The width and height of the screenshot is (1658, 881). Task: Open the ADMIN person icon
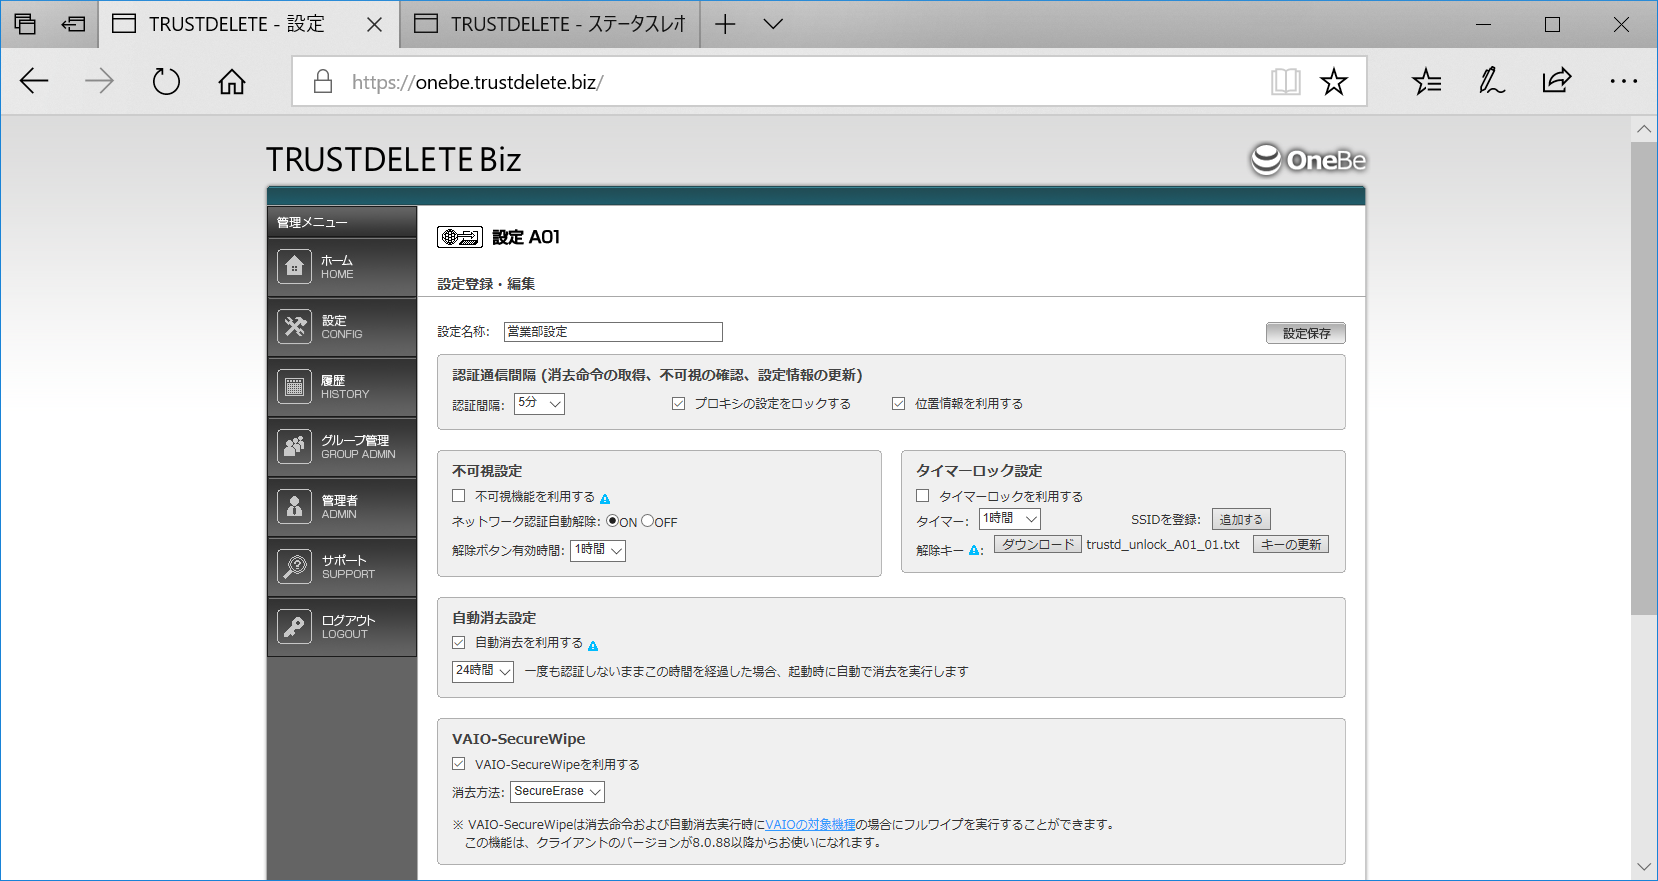point(294,507)
